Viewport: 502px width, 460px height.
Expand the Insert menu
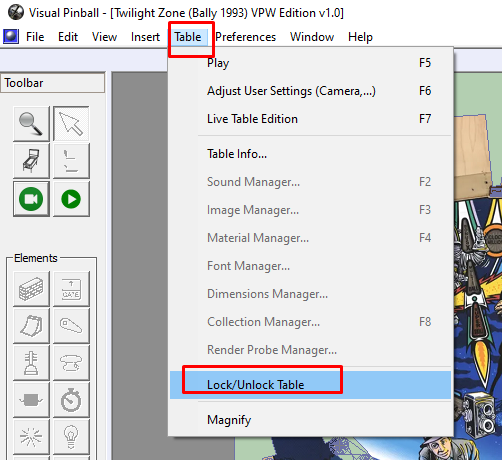point(145,37)
